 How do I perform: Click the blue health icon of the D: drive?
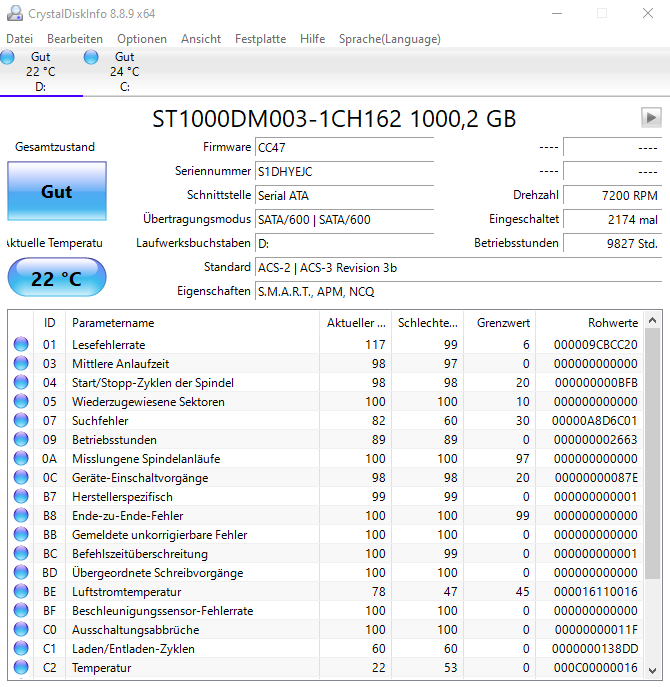point(7,57)
